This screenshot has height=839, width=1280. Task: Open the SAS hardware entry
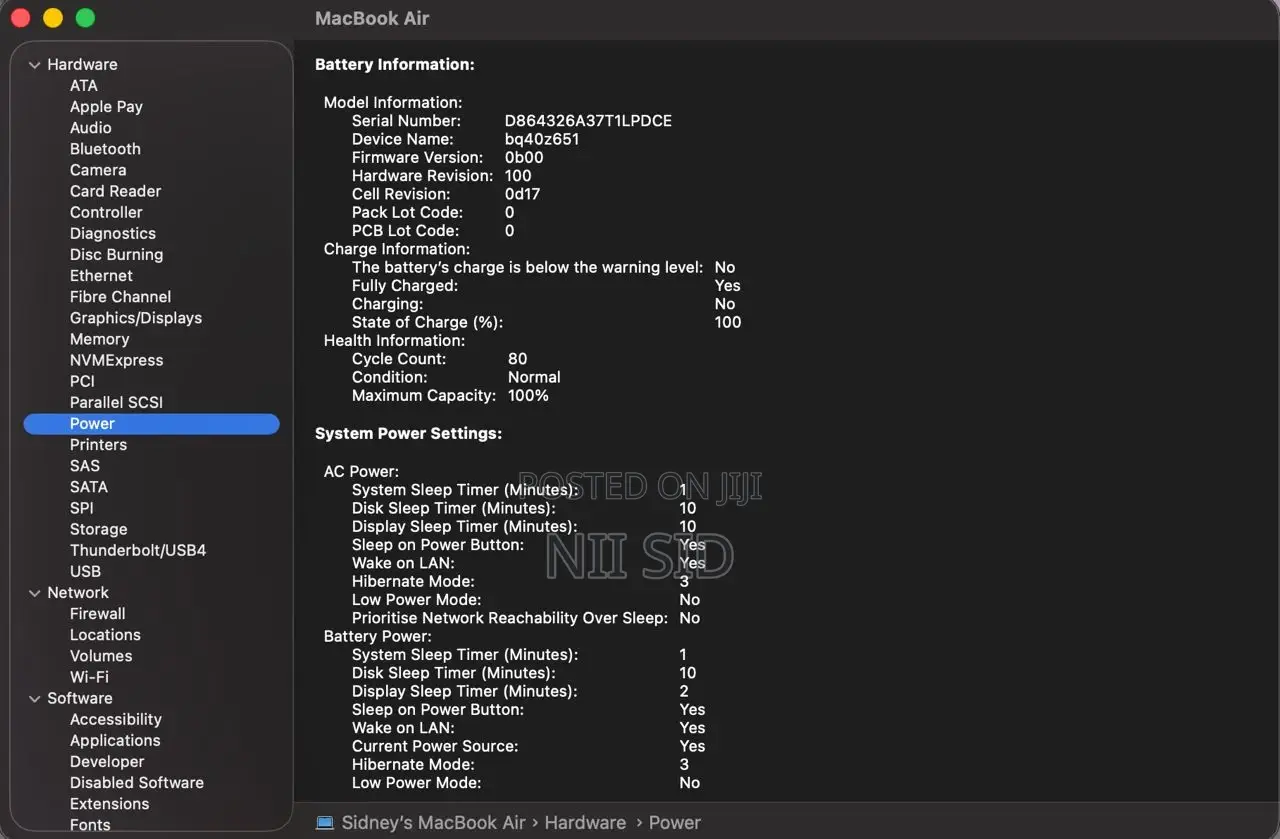[x=85, y=466]
